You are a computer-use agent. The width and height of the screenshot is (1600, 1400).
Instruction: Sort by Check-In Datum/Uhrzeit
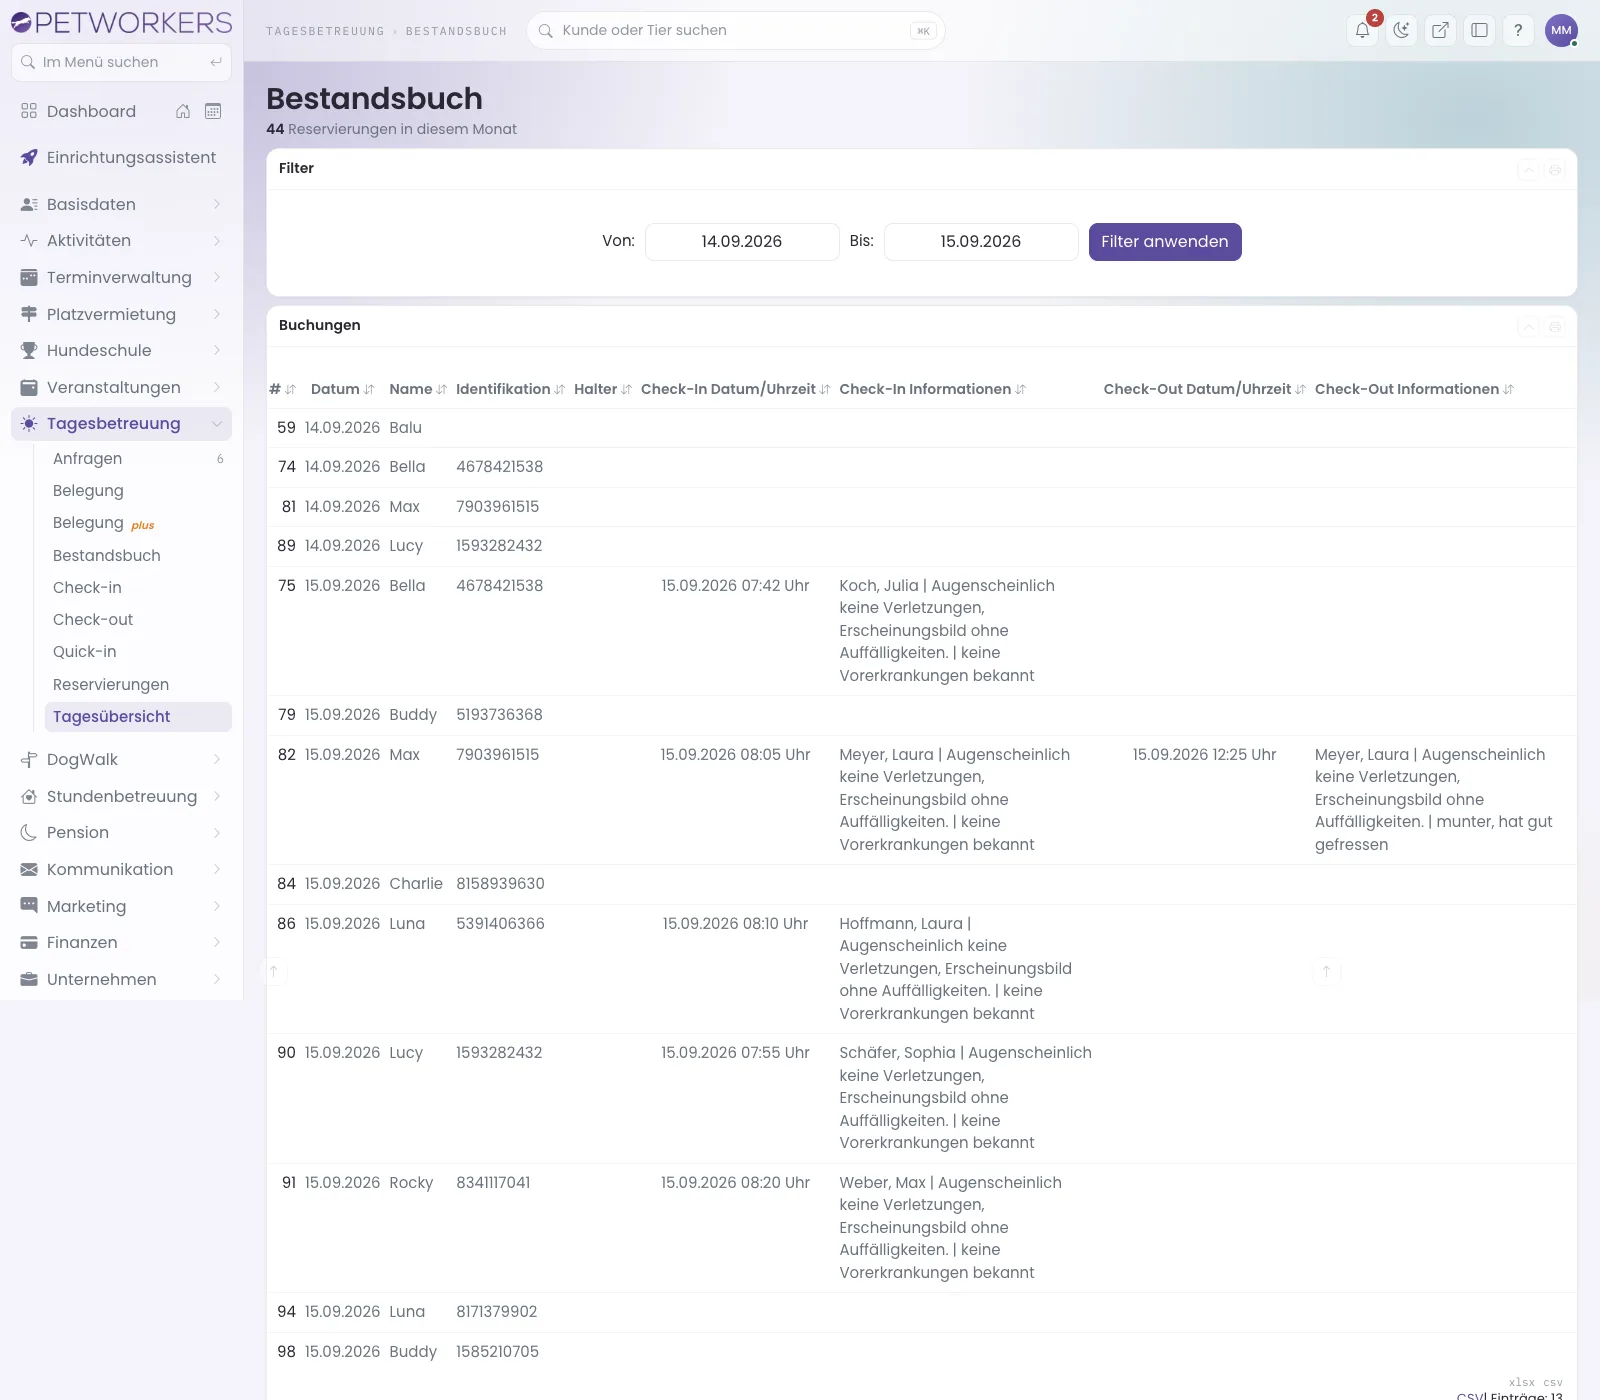coord(735,389)
